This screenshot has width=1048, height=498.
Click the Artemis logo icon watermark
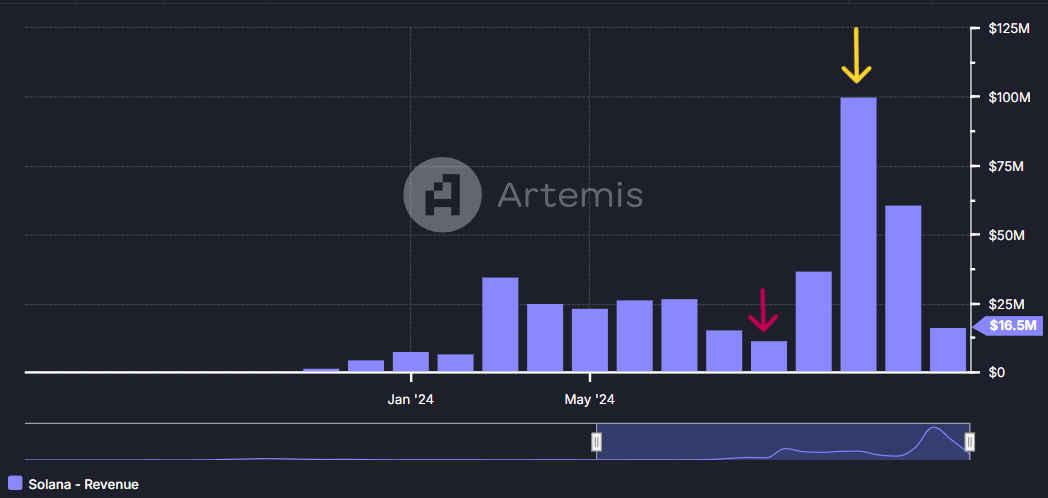coord(442,194)
